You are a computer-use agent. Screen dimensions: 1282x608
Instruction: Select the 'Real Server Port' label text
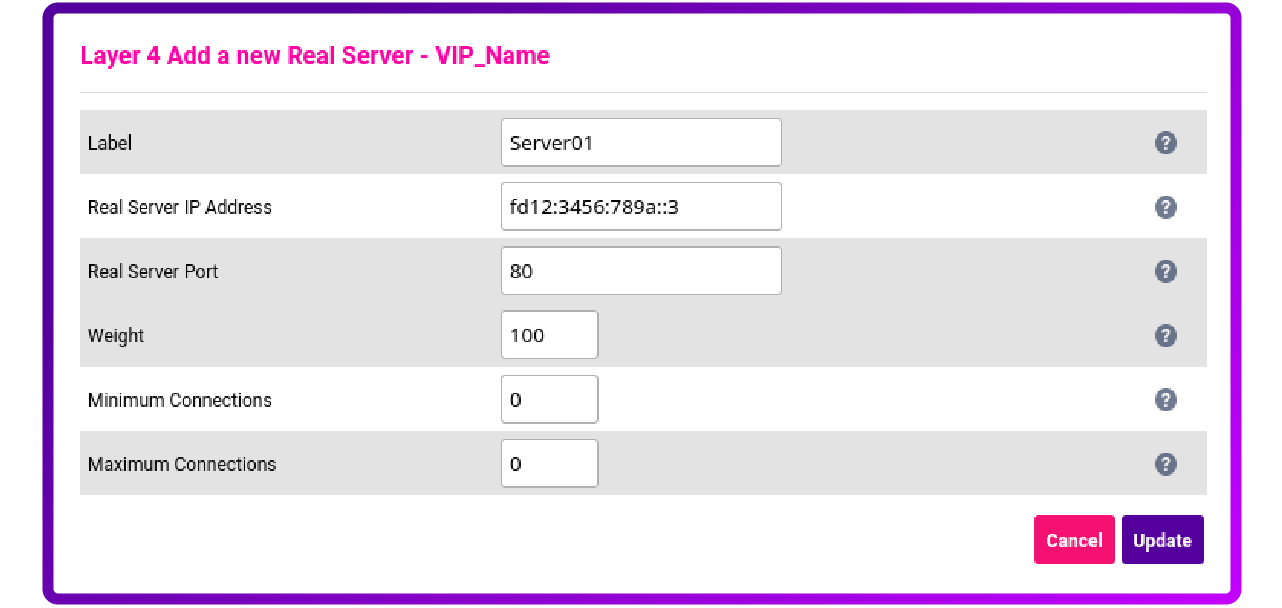tap(153, 271)
